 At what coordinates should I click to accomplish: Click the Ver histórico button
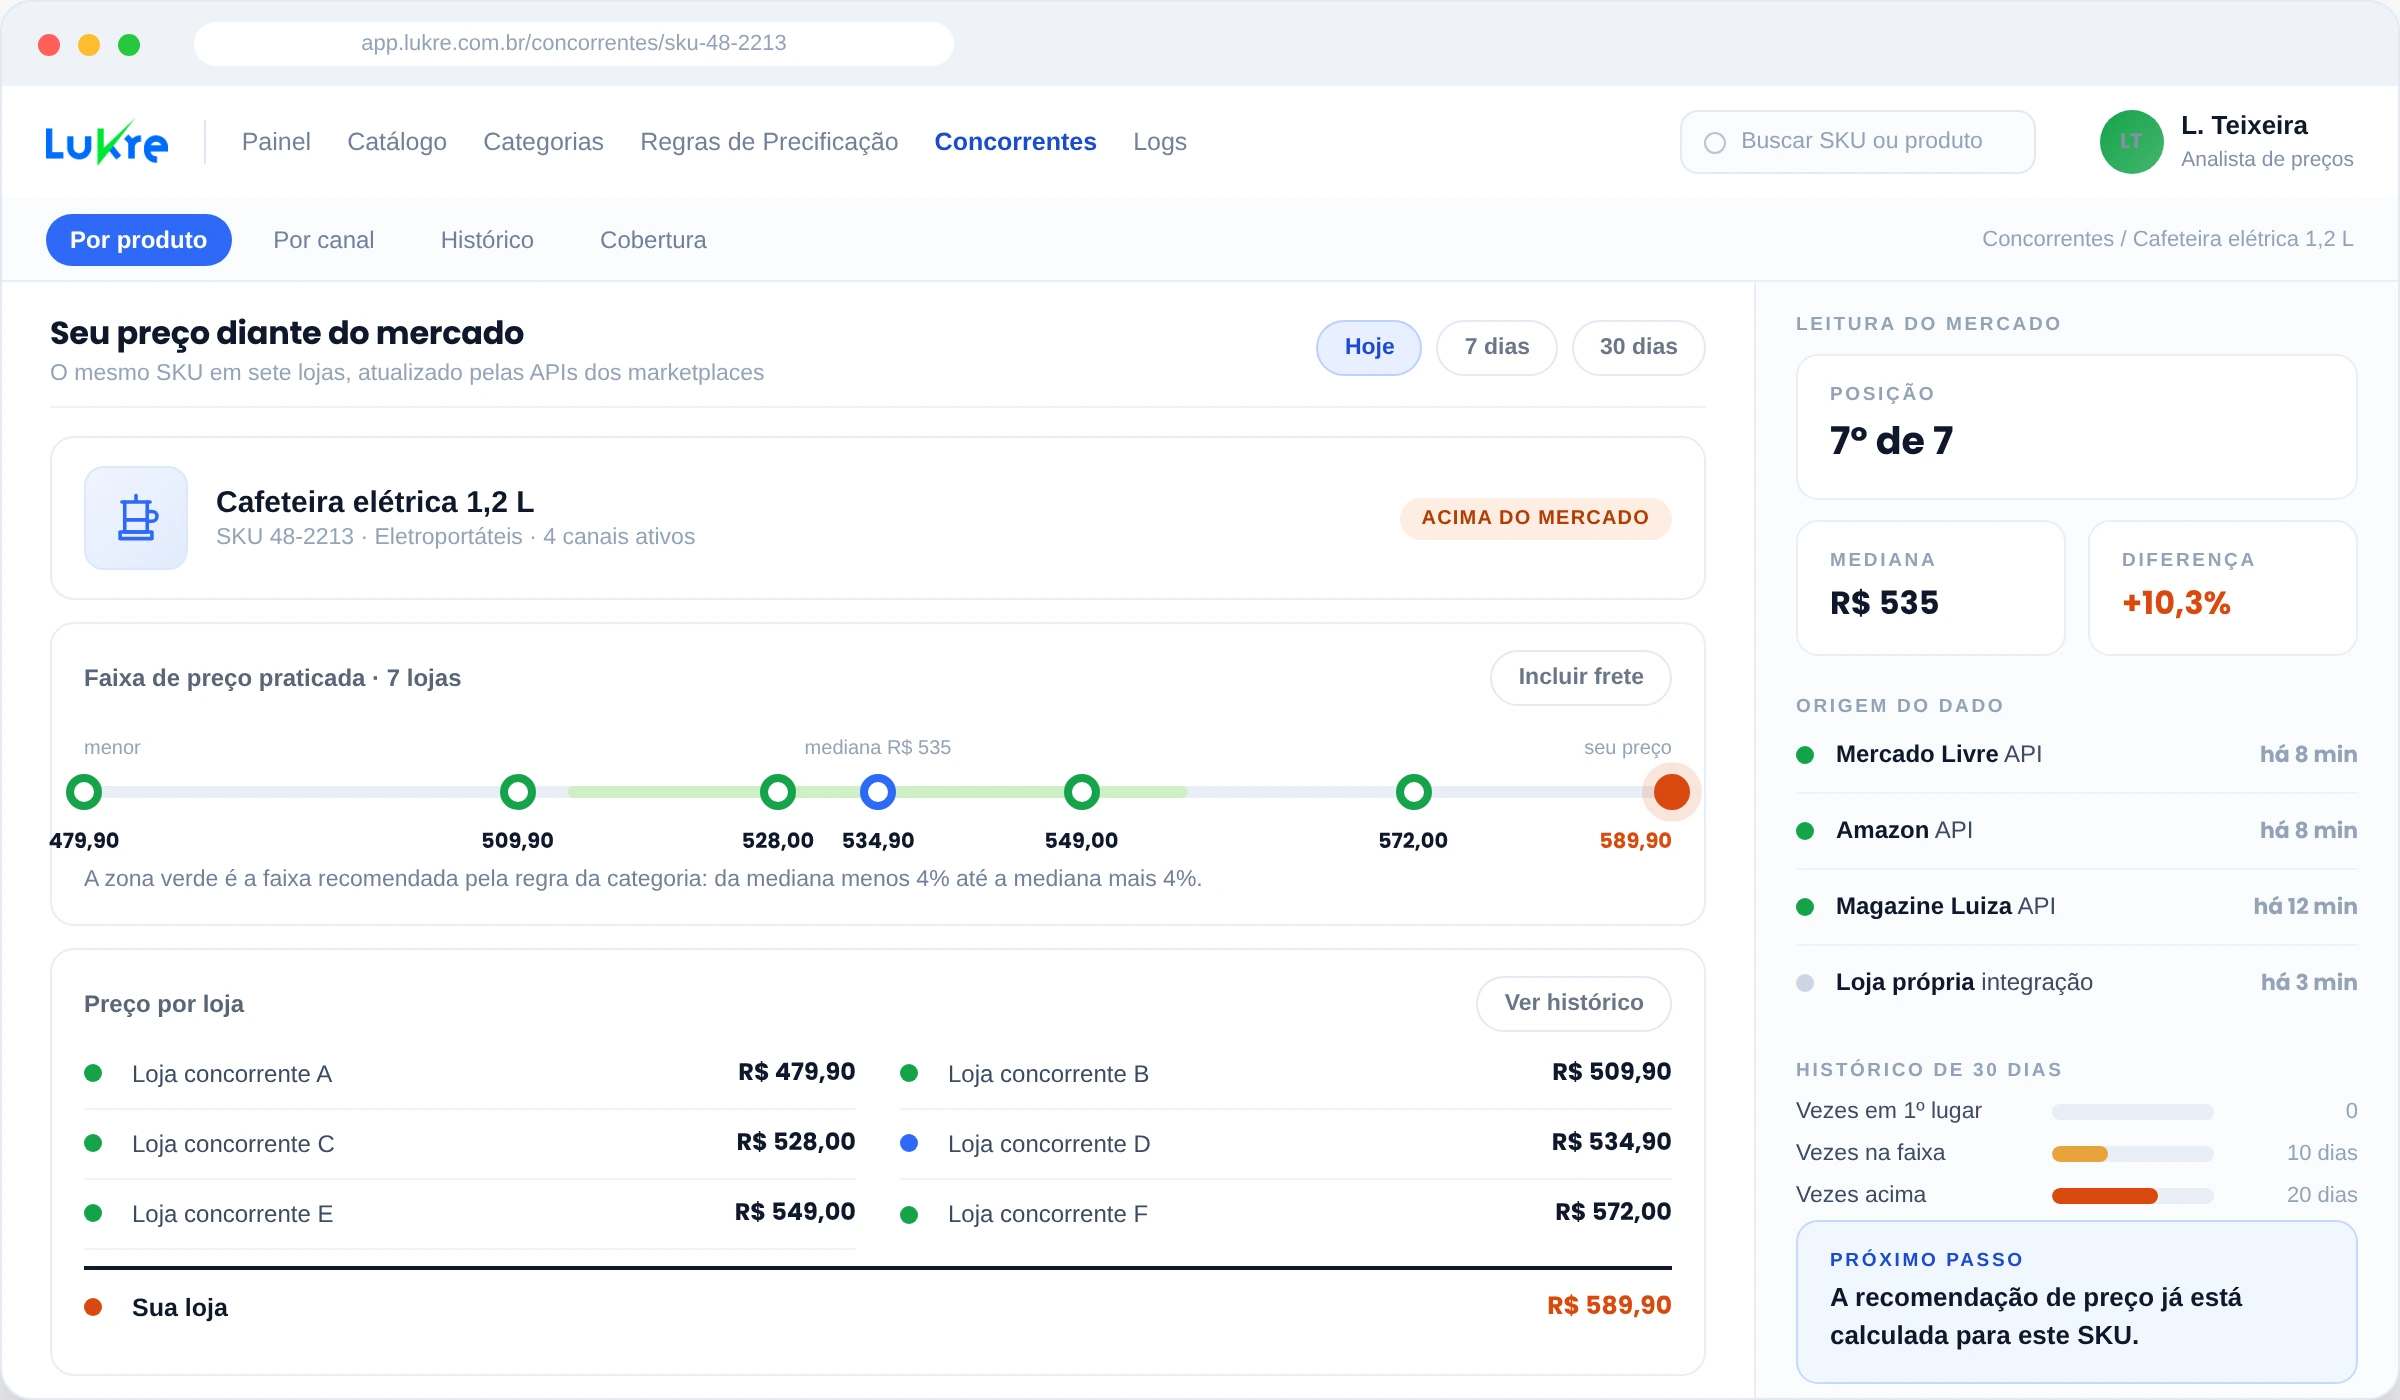1573,1003
